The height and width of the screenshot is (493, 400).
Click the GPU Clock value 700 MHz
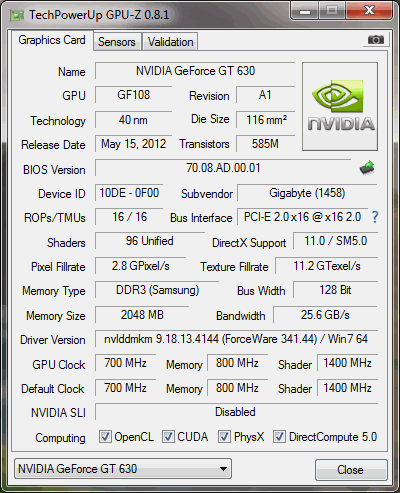125,363
